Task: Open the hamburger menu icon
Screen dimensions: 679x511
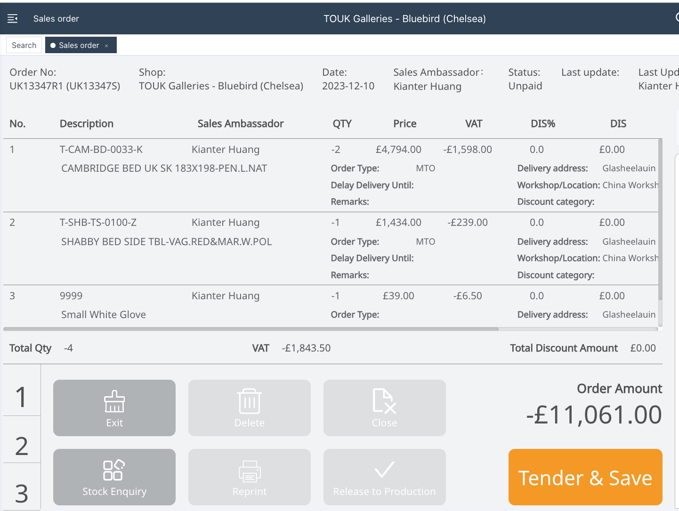Action: pyautogui.click(x=13, y=18)
